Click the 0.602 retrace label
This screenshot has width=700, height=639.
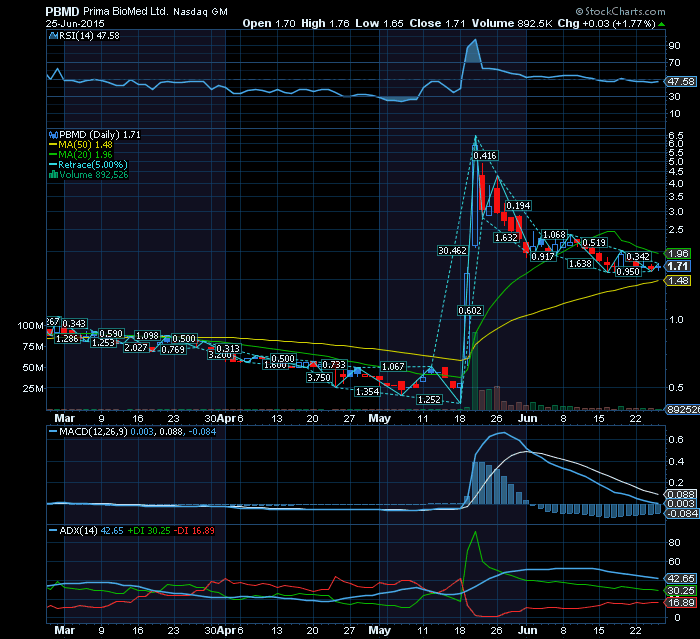click(x=471, y=310)
